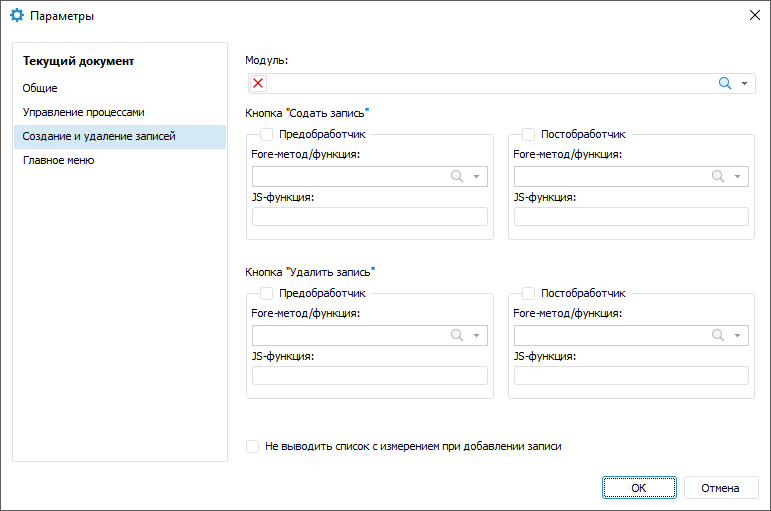
Task: Open Fore-метод dropdown in Создать запись Предобработчик
Action: (477, 176)
